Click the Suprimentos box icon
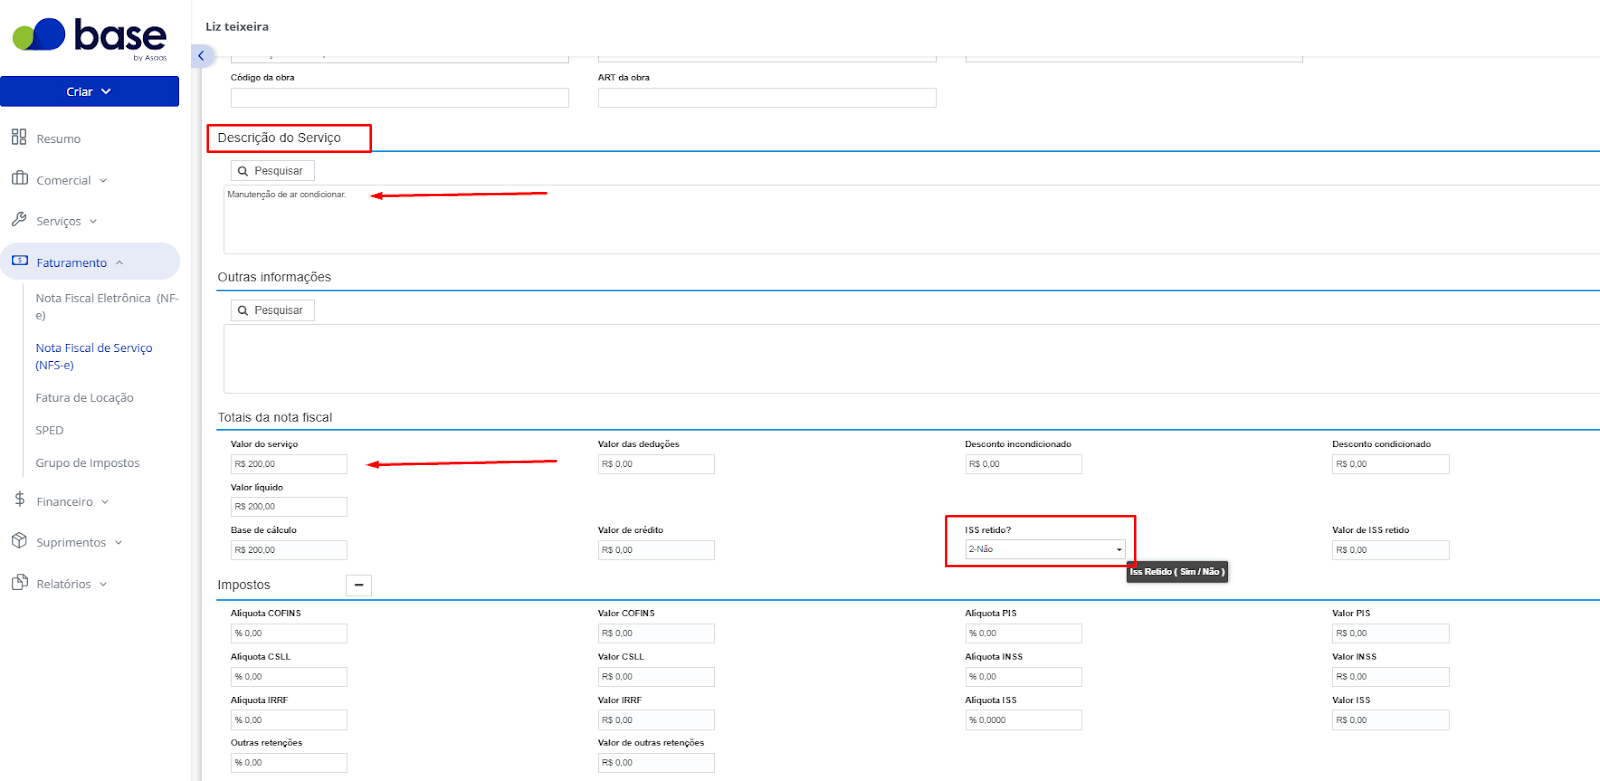This screenshot has height=781, width=1600. coord(19,540)
